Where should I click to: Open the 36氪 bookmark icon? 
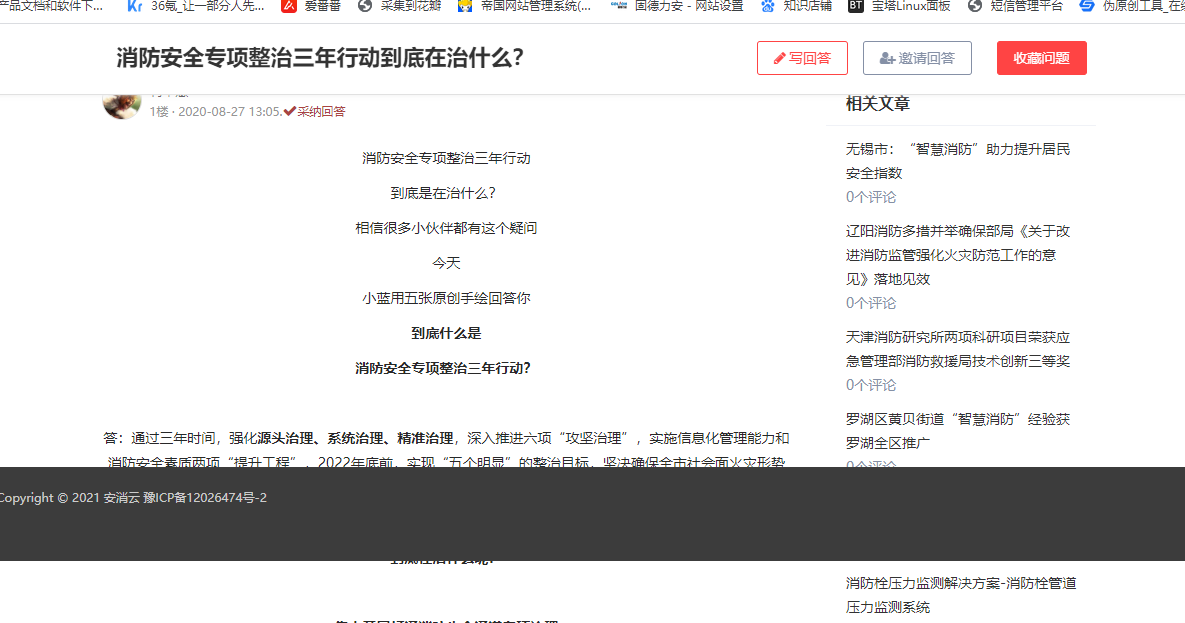(x=135, y=6)
